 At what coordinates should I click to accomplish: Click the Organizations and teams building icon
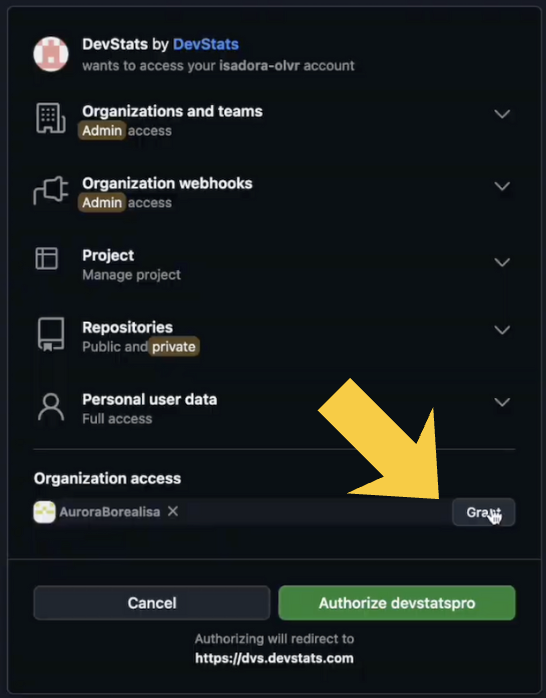[x=51, y=118]
